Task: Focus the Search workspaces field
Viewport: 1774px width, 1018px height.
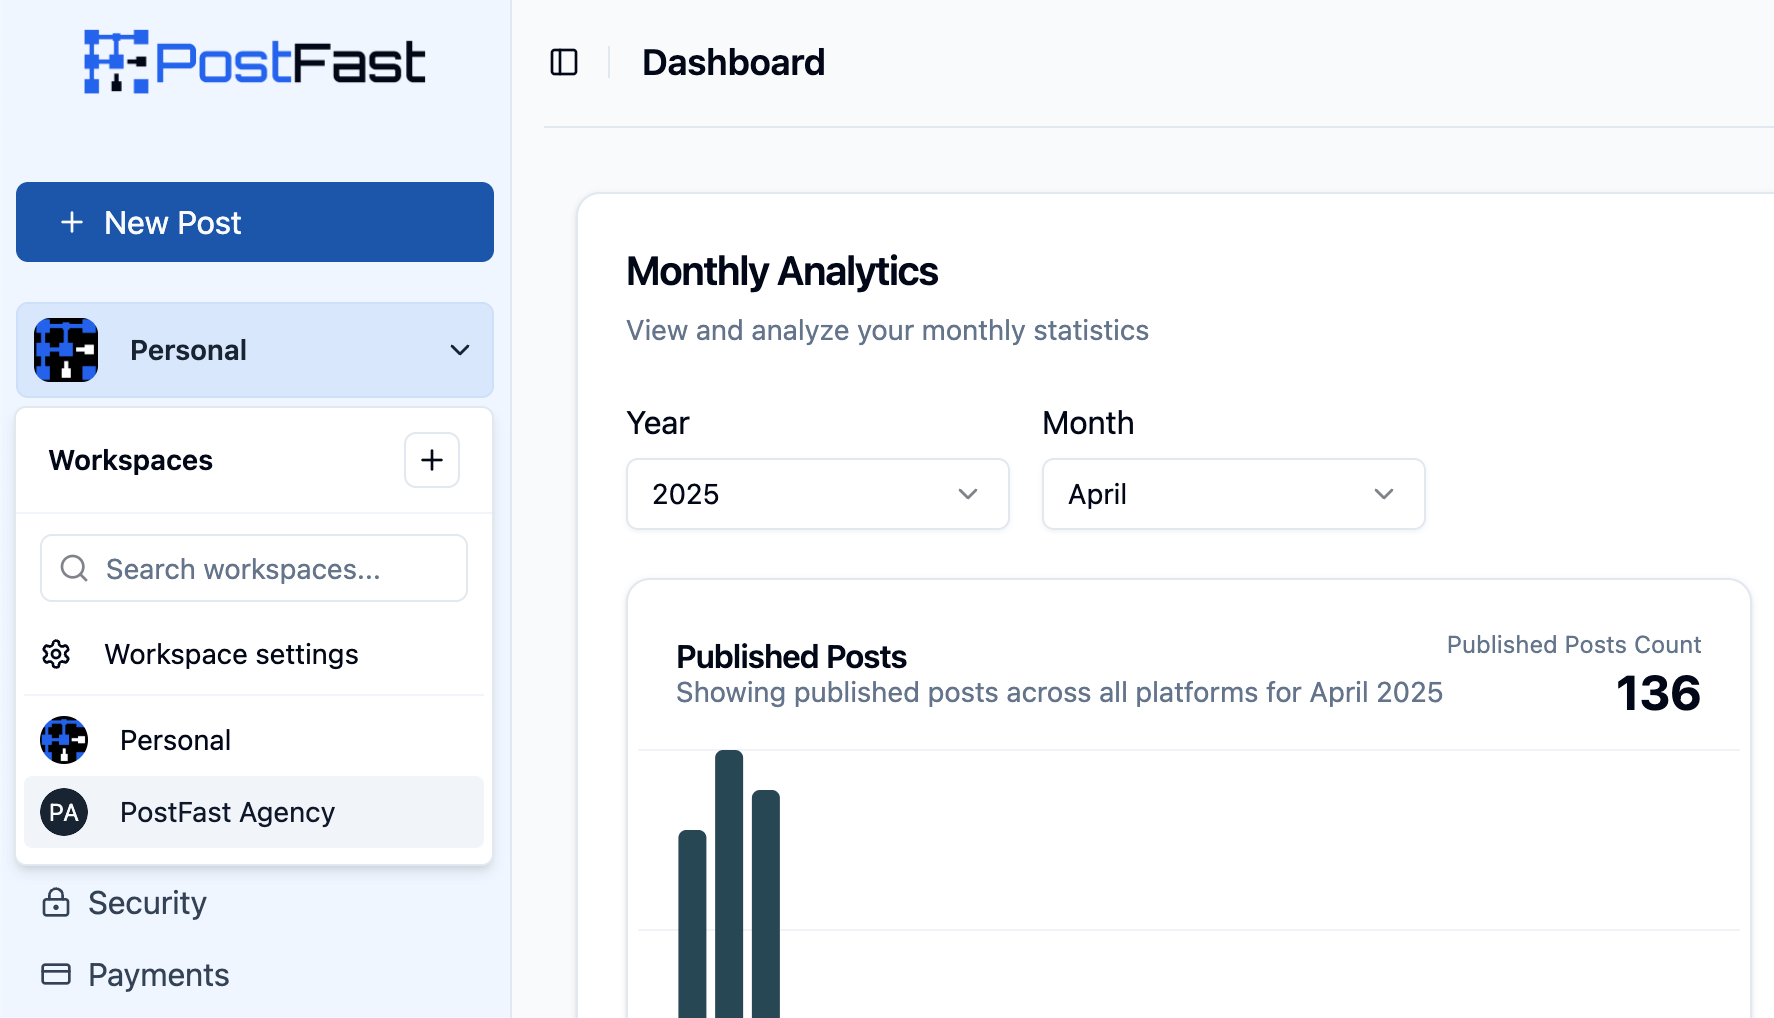Action: click(x=254, y=568)
